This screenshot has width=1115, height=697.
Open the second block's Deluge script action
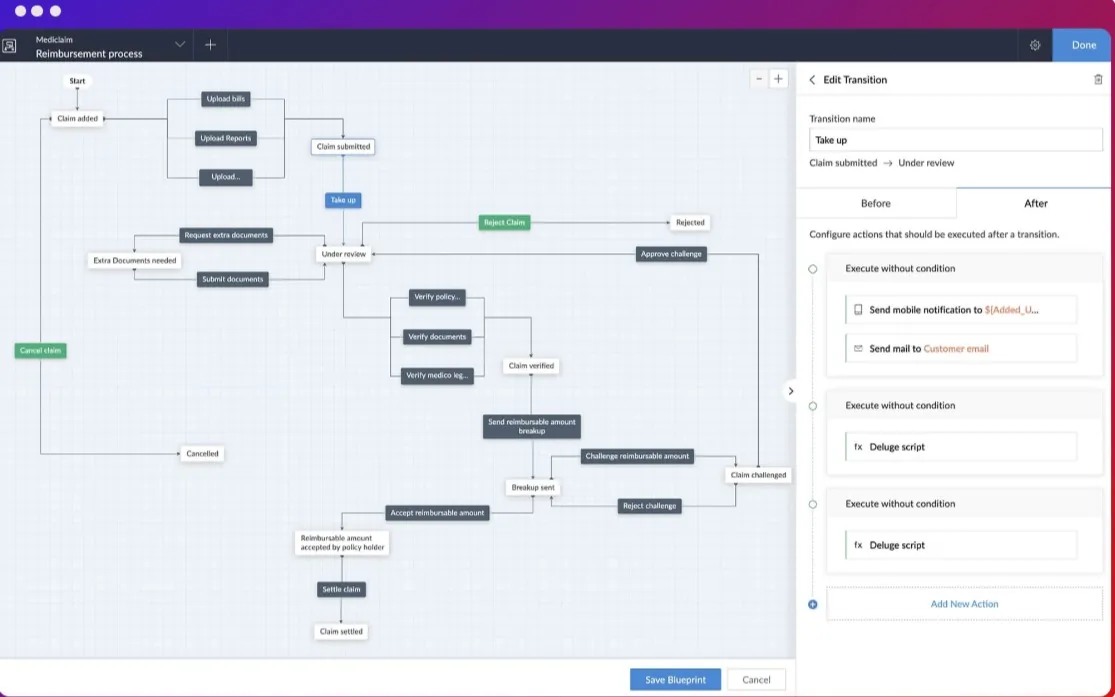[x=961, y=447]
